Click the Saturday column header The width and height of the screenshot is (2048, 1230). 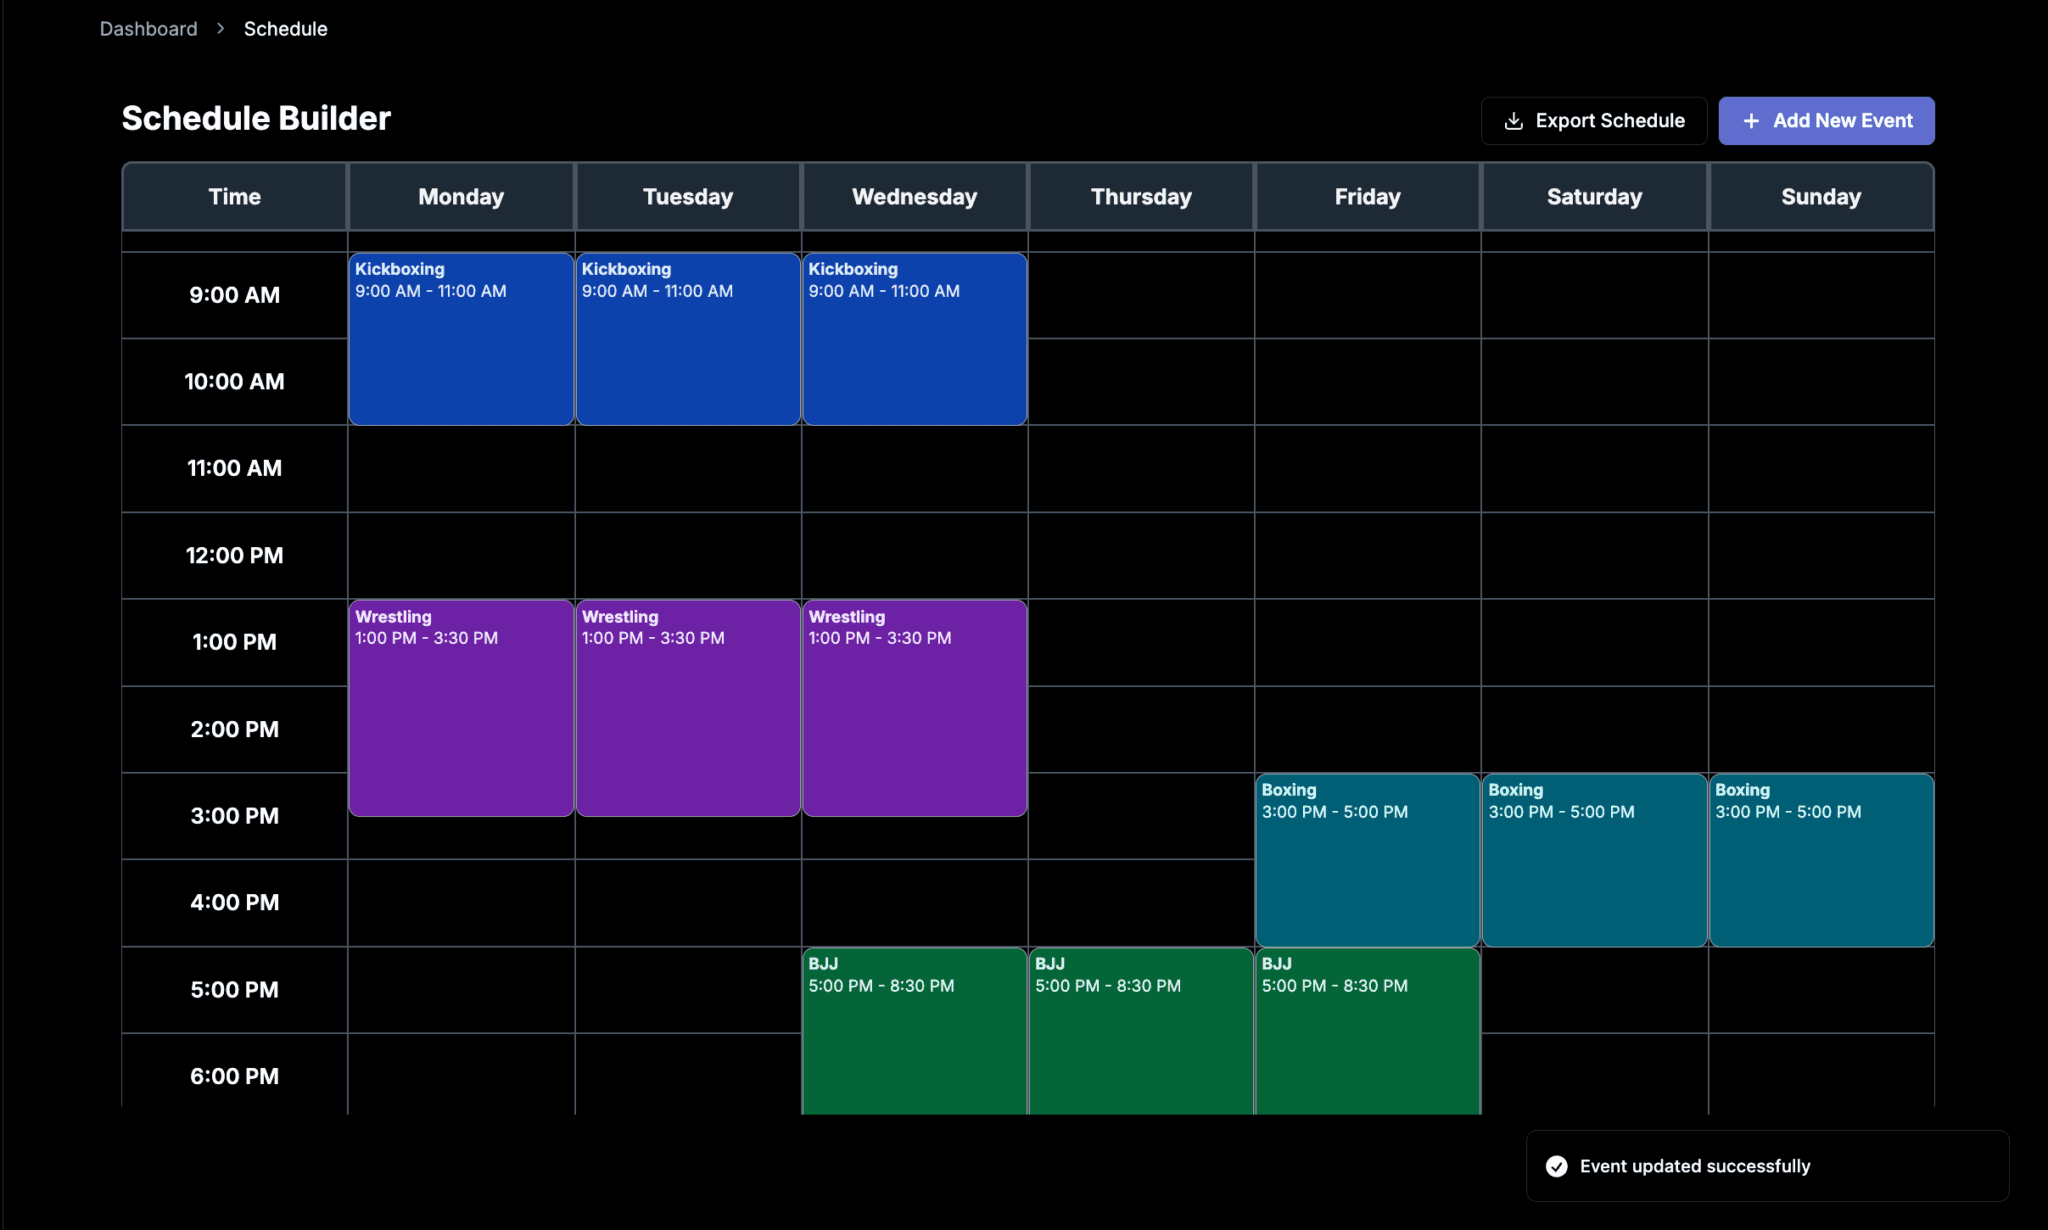click(1594, 197)
